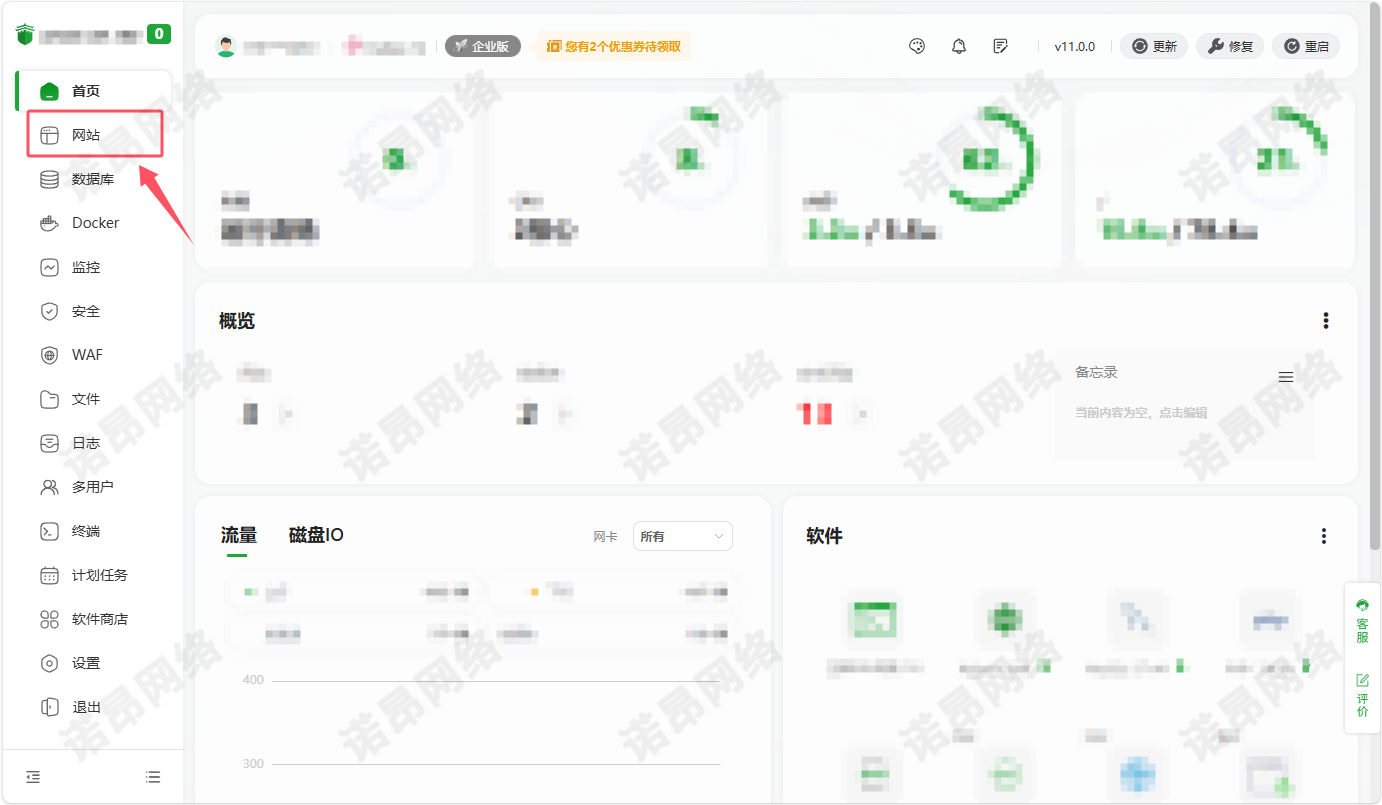Click the 重启 restart button

pyautogui.click(x=1306, y=46)
